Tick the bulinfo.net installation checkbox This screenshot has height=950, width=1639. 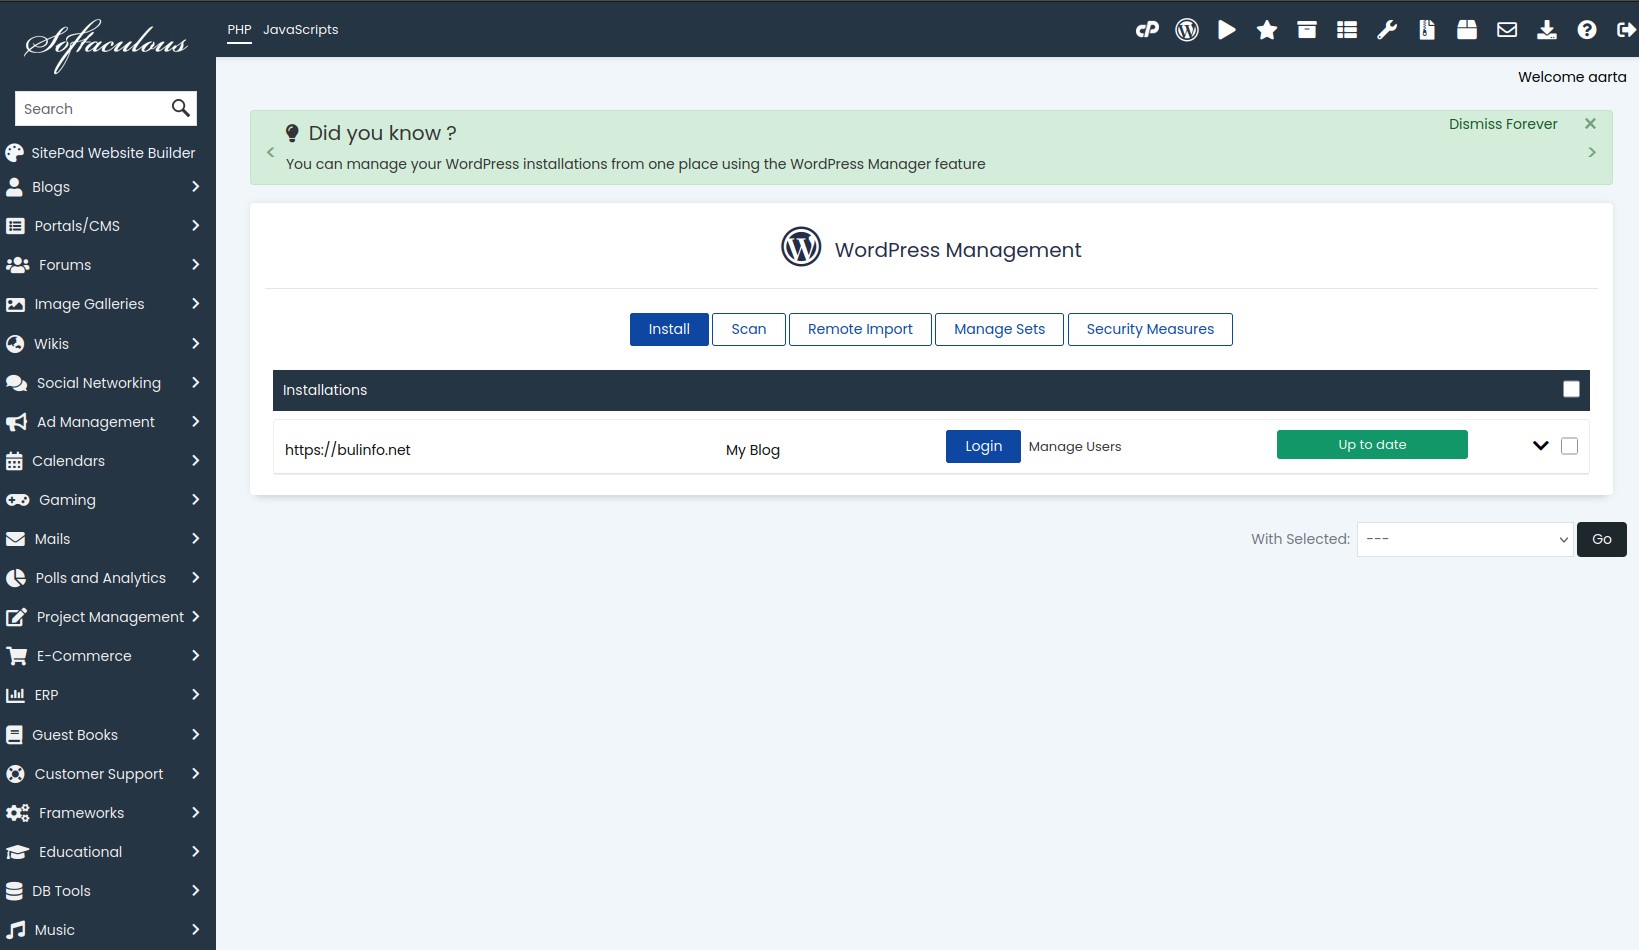(1569, 446)
